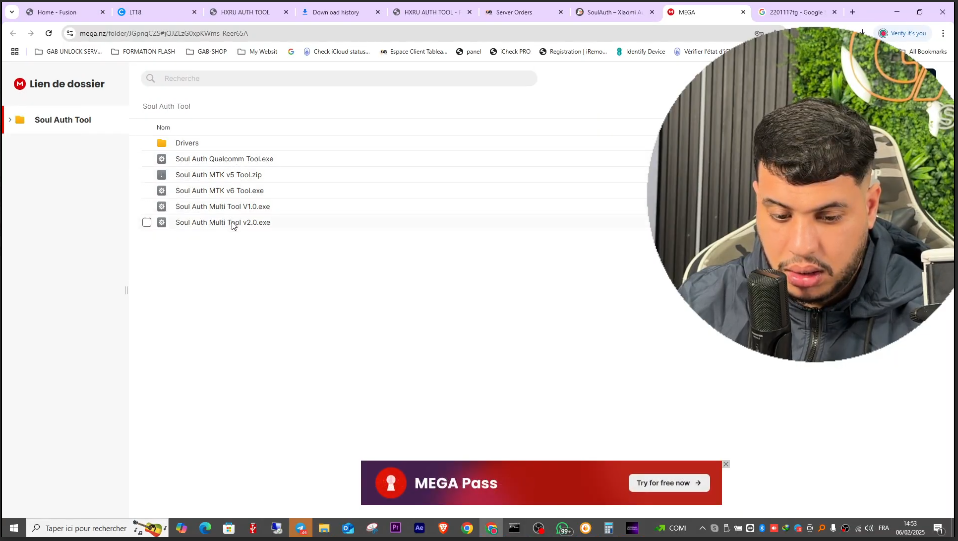Viewport: 958px width, 541px height.
Task: Open Telegram from the taskbar
Action: tap(301, 528)
